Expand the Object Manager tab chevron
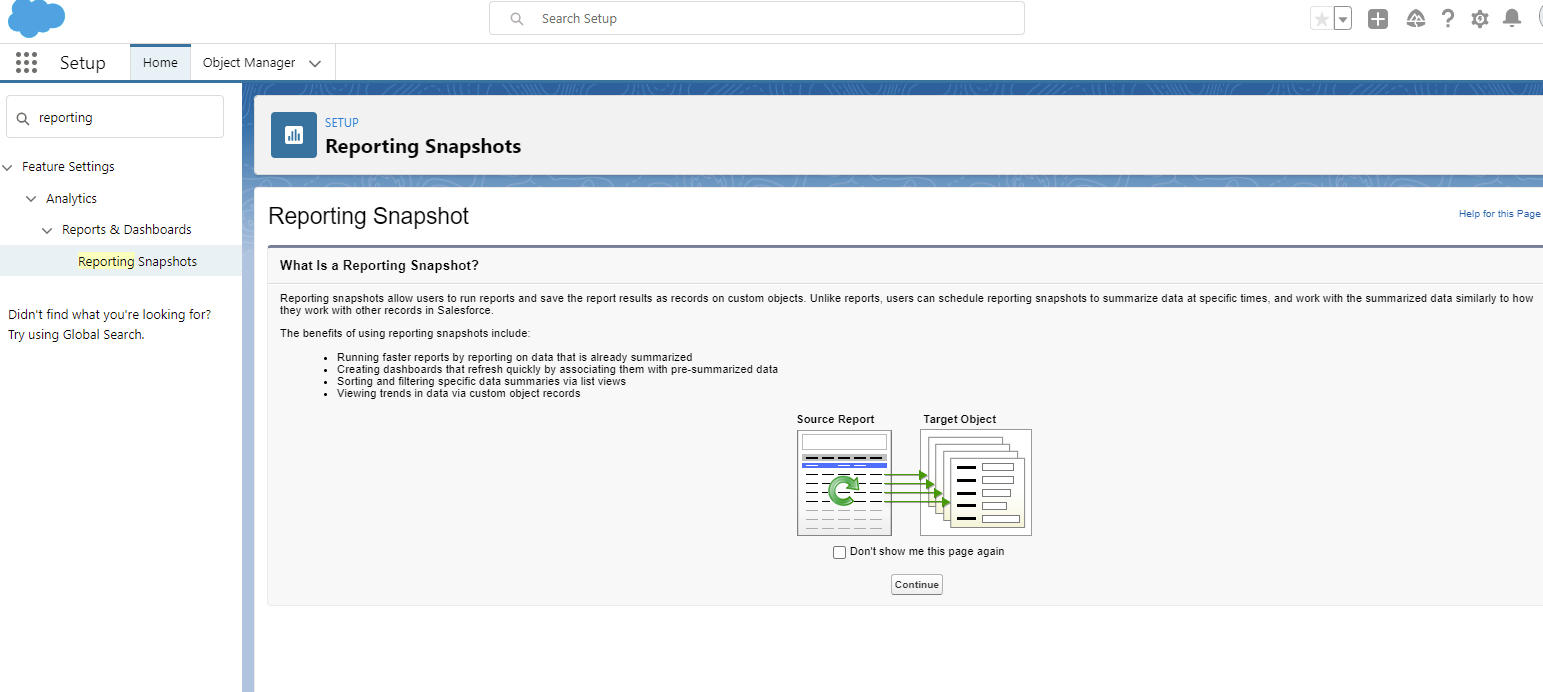1543x692 pixels. click(x=315, y=63)
